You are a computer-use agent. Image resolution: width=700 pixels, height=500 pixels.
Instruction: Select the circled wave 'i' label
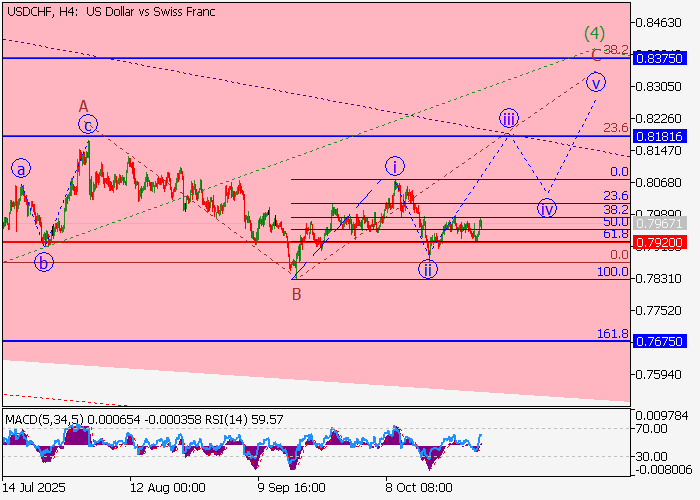point(395,166)
